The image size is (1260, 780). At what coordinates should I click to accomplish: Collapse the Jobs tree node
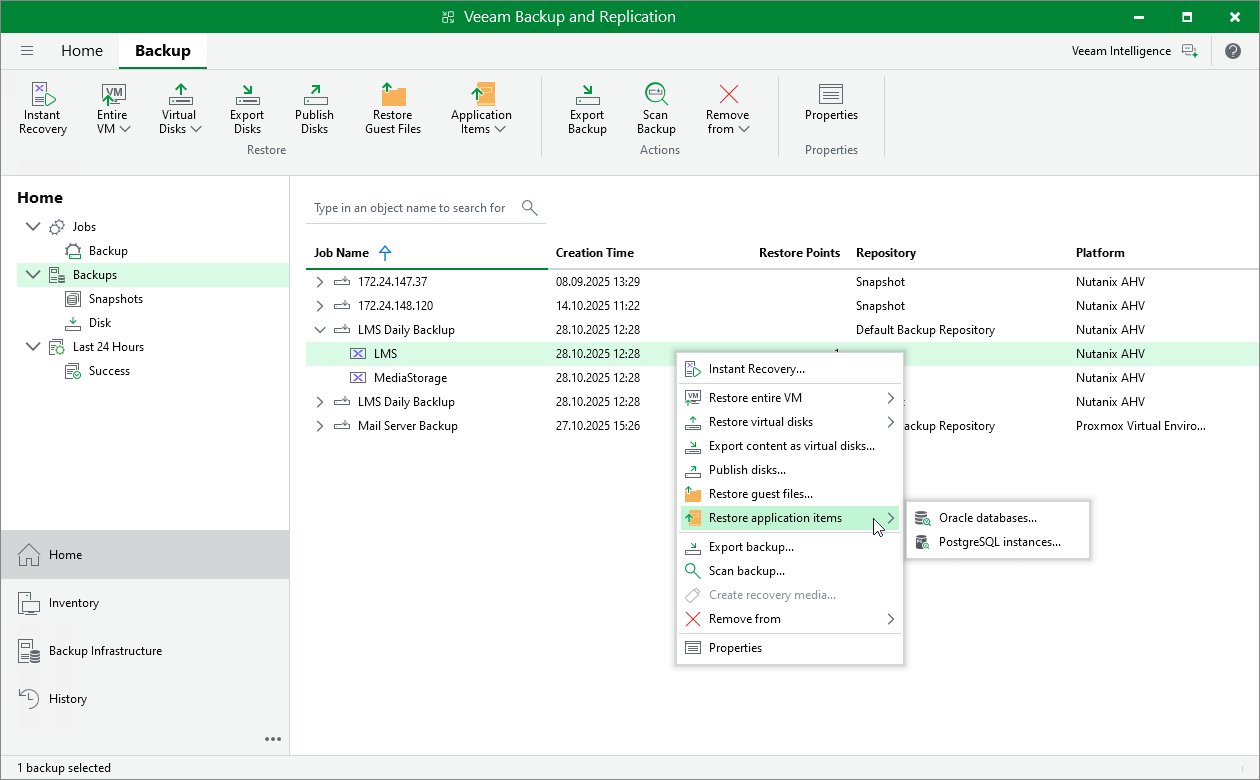click(x=33, y=227)
